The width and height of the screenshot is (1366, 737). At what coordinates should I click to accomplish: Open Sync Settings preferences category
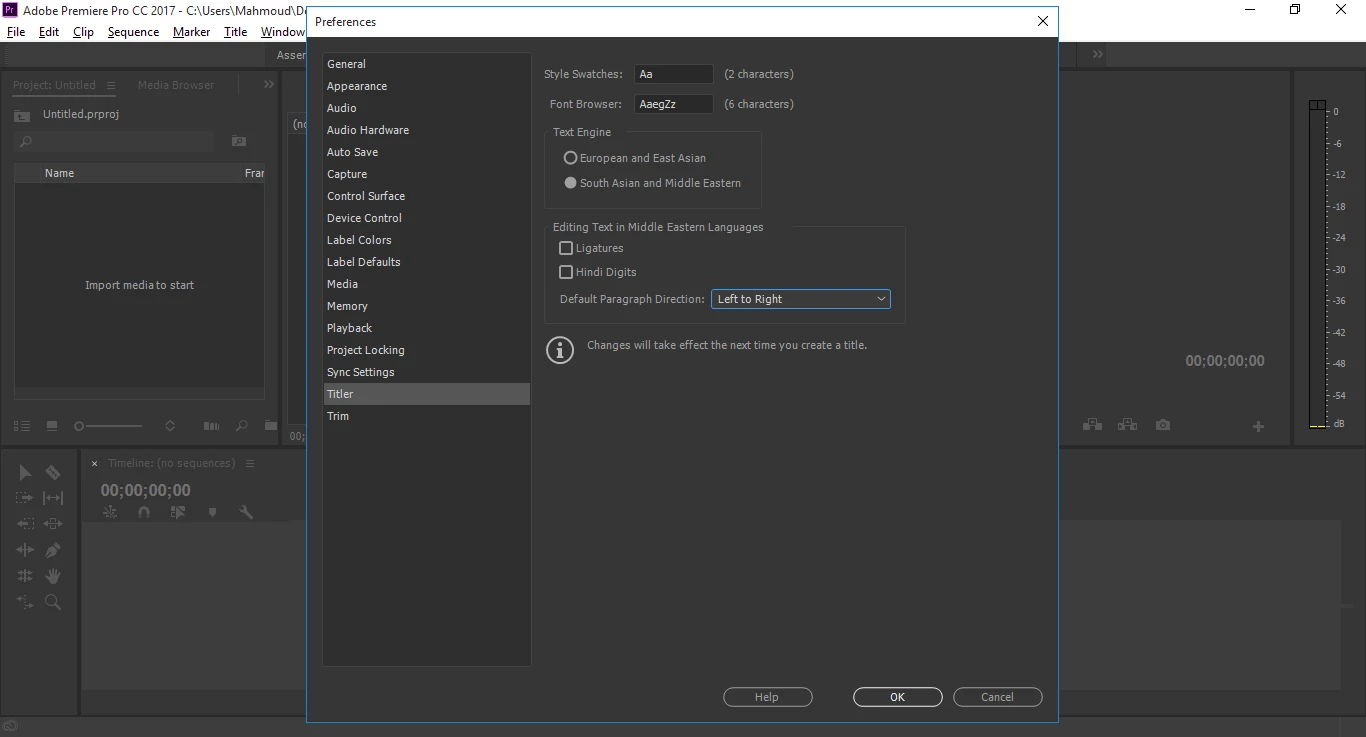tap(426, 372)
